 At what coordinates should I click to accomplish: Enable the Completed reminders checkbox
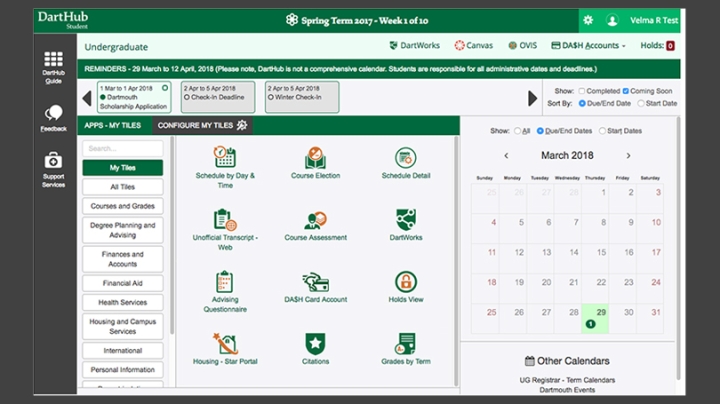(582, 91)
